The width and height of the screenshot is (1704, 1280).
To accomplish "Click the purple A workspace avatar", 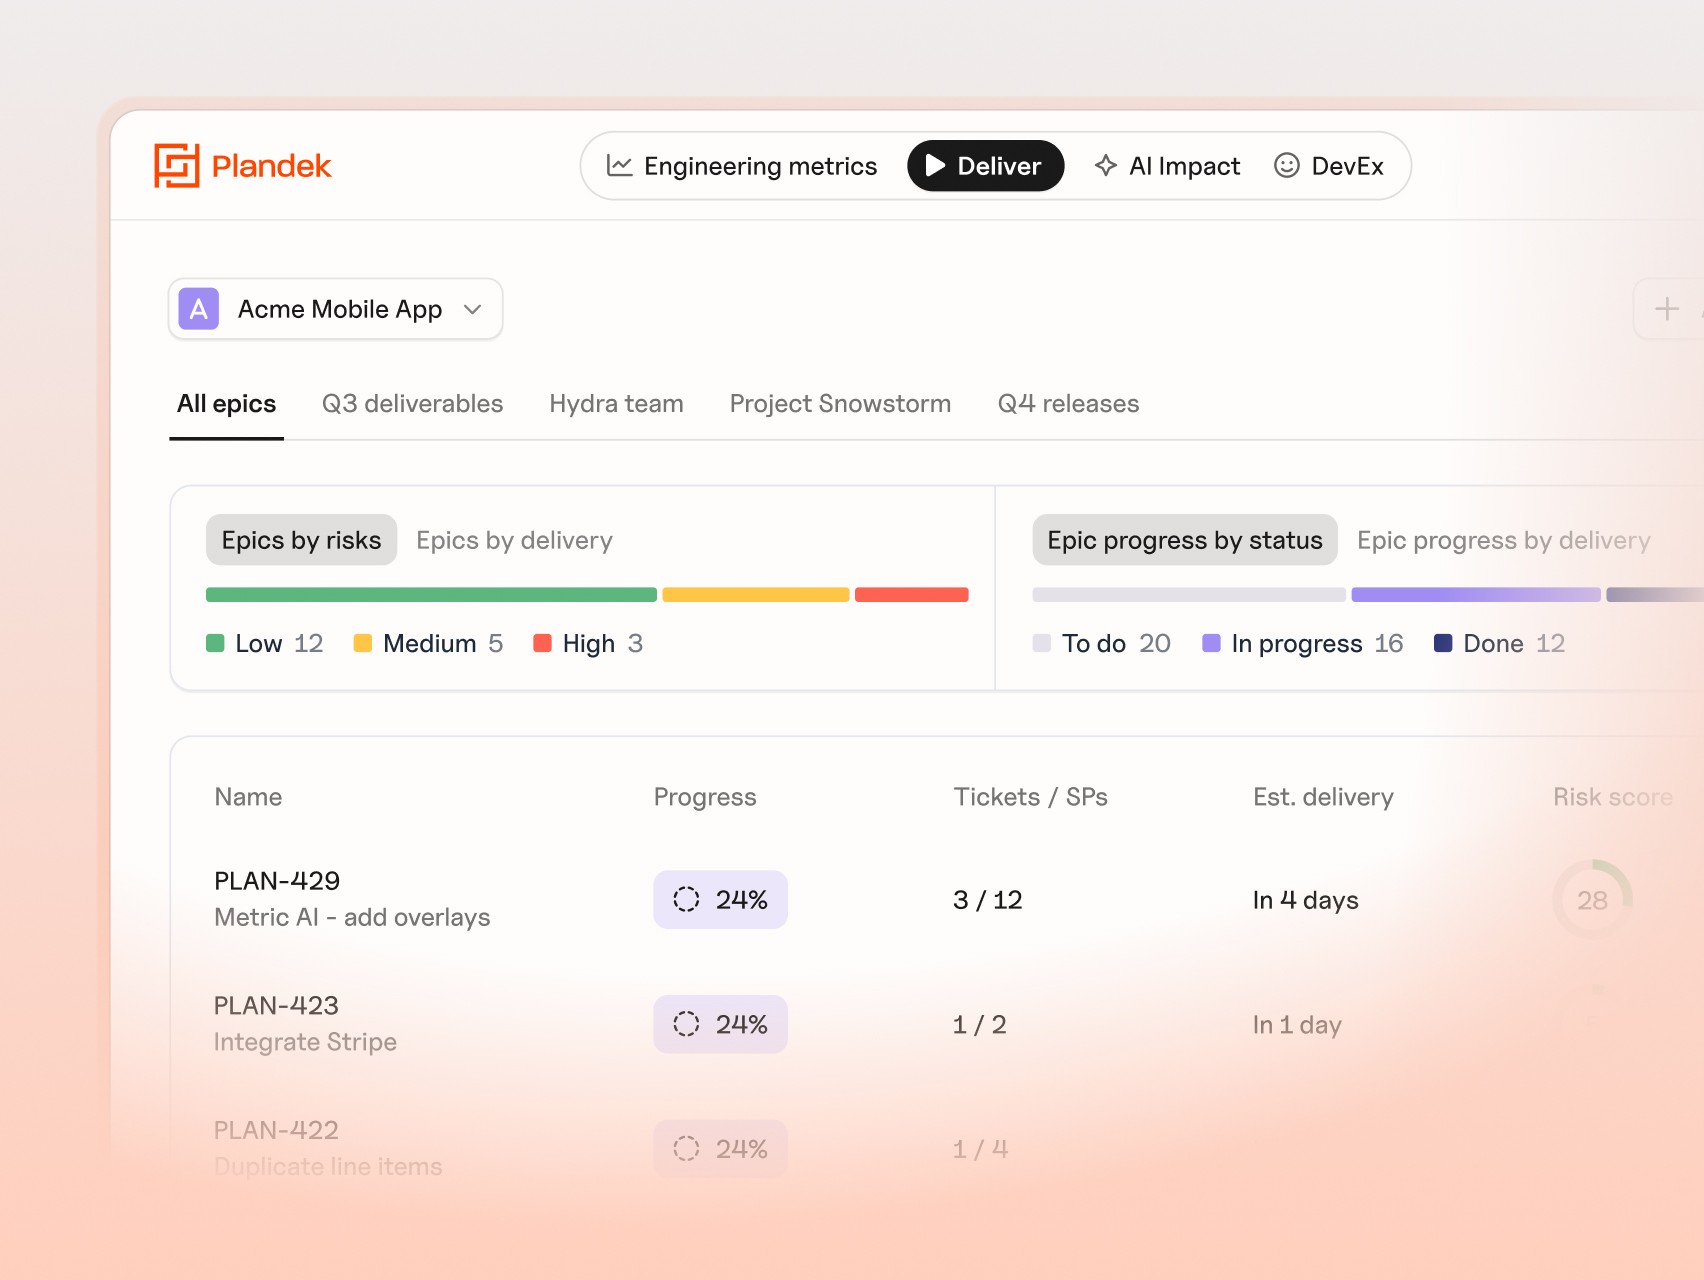I will [199, 309].
